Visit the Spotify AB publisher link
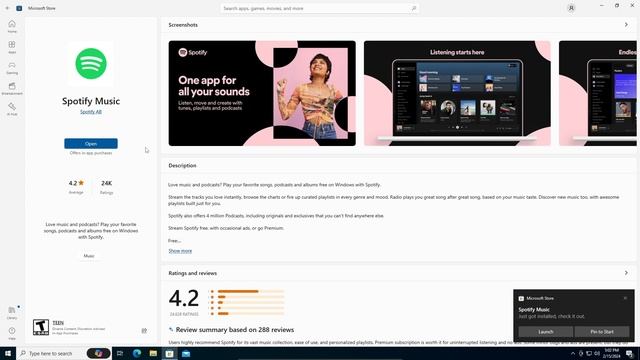The width and height of the screenshot is (640, 360). [x=91, y=112]
